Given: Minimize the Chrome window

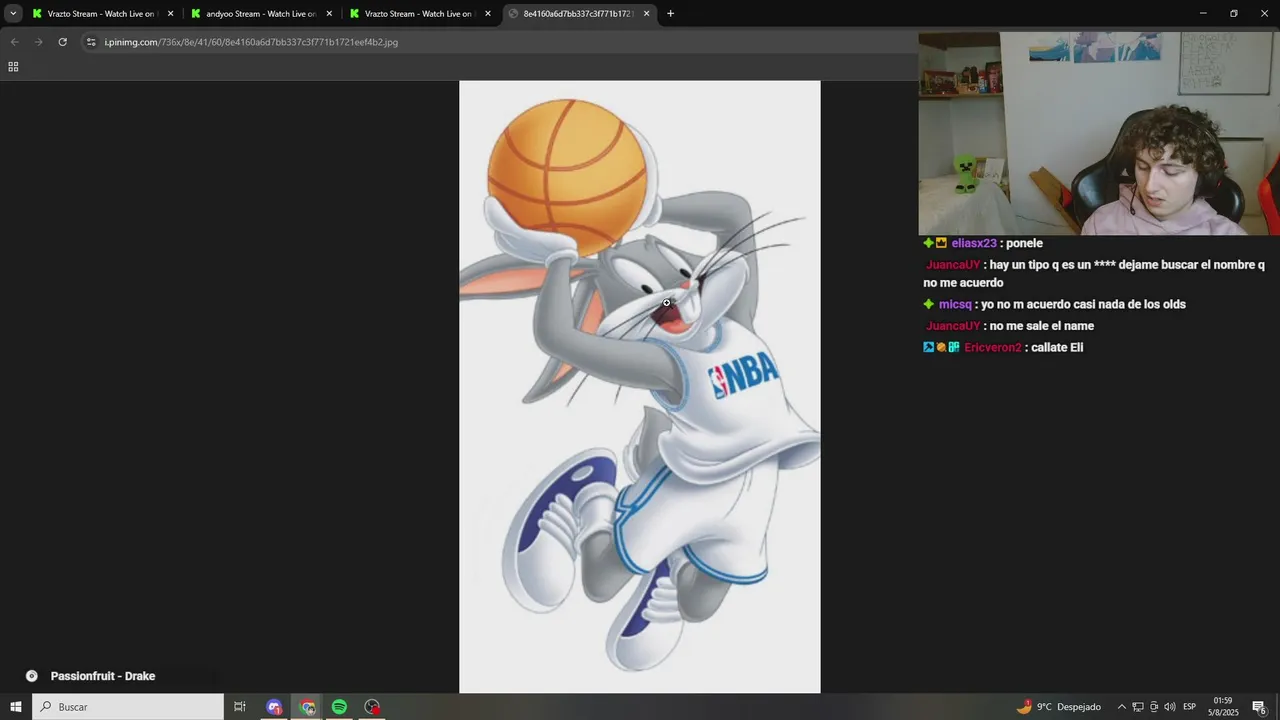Looking at the screenshot, I should point(1203,13).
